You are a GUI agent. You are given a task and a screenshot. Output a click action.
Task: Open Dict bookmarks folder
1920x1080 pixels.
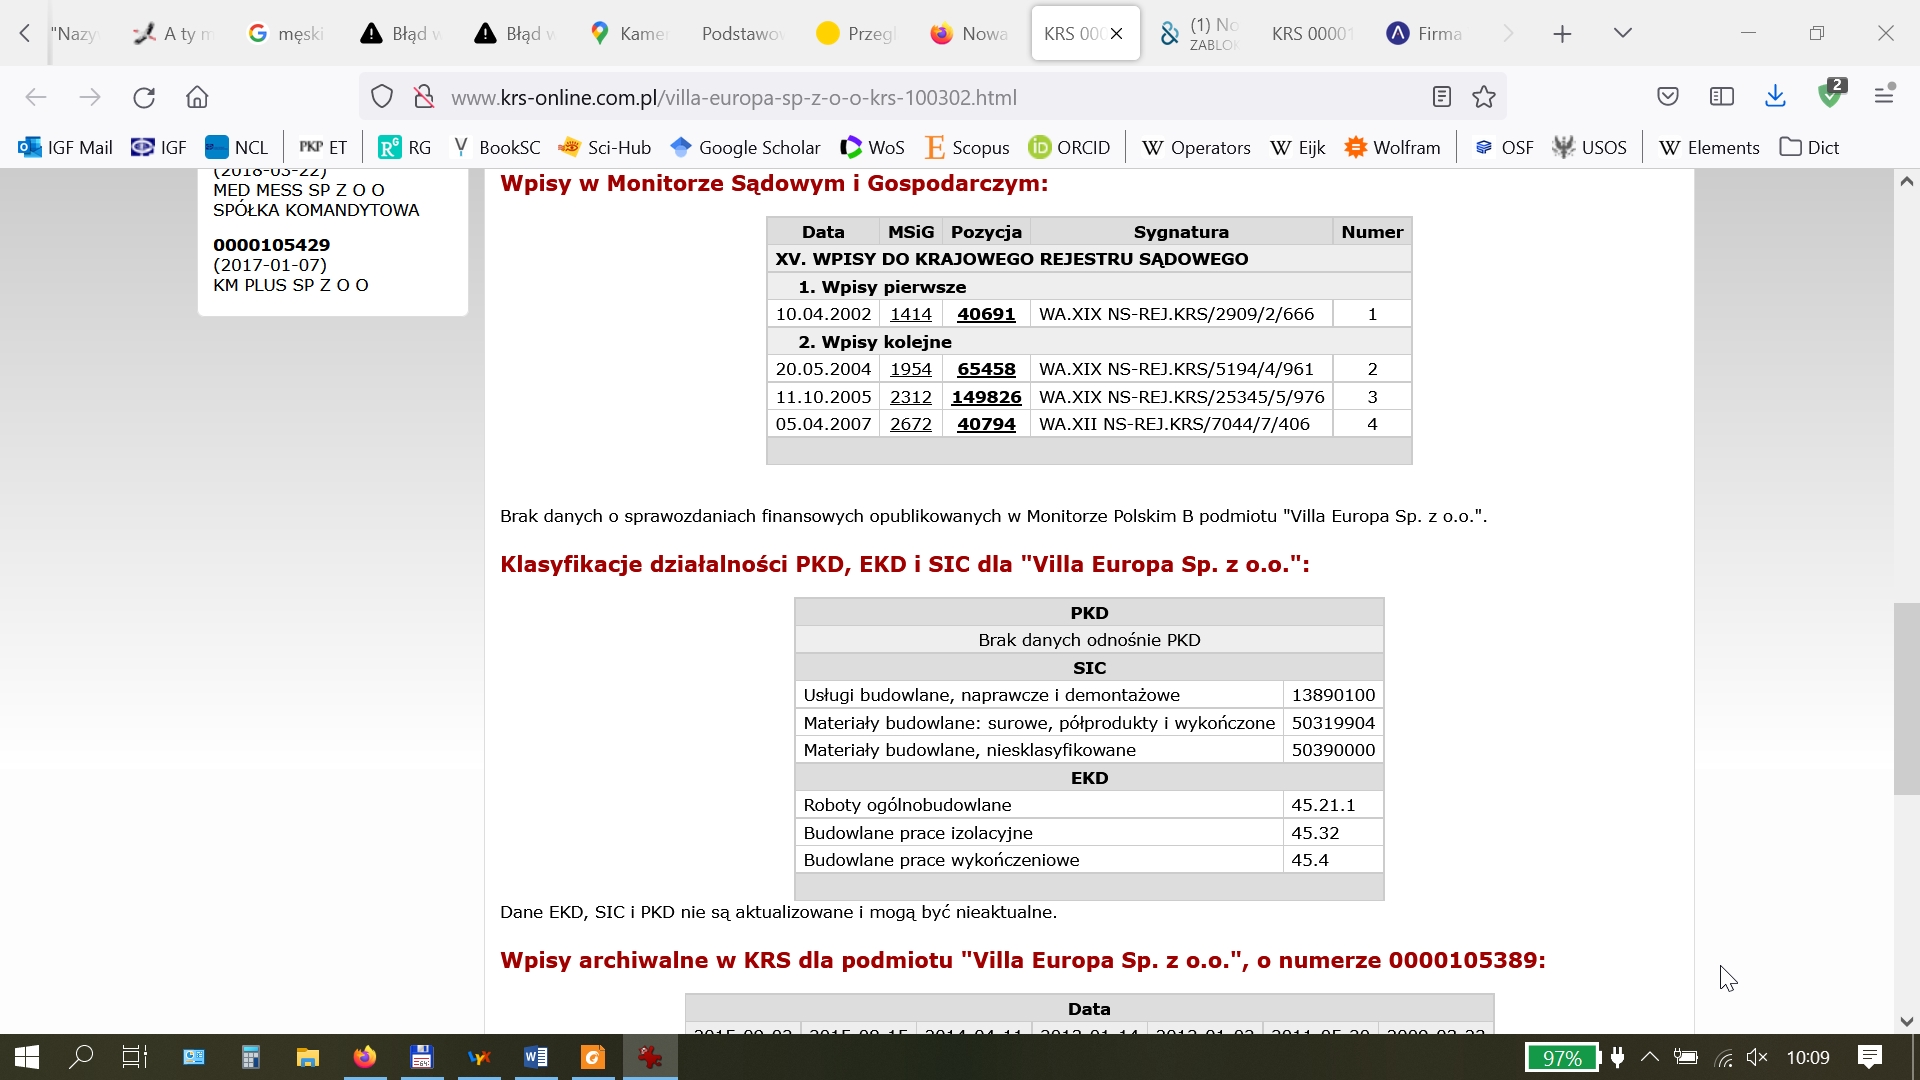tap(1809, 148)
